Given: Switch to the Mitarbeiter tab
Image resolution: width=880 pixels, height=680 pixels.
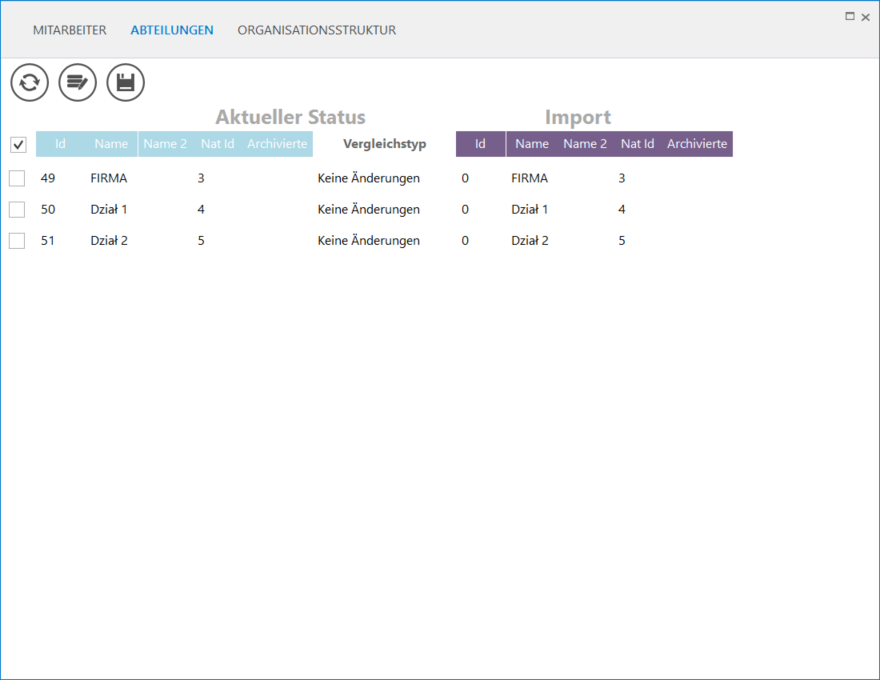Looking at the screenshot, I should tap(70, 30).
